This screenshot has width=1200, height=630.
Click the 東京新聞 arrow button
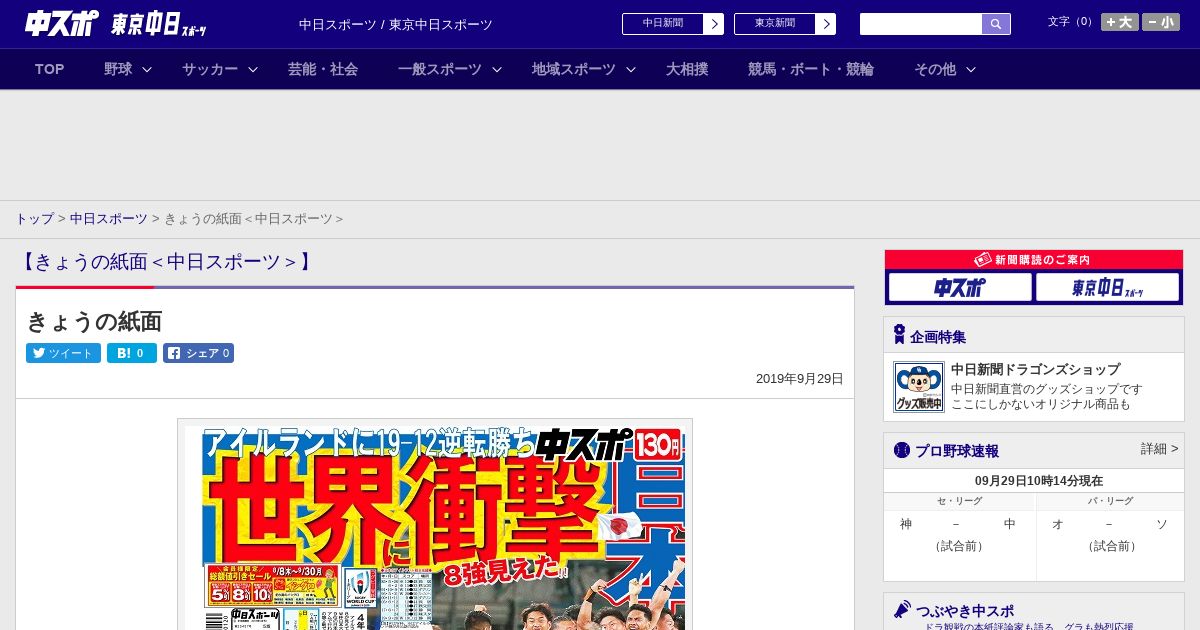click(x=825, y=24)
